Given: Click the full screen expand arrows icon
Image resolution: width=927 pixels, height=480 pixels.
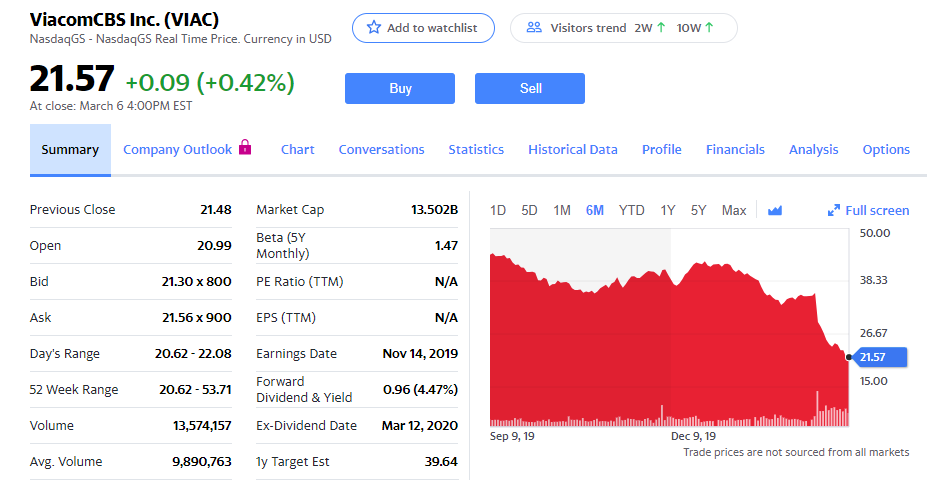Looking at the screenshot, I should click(834, 210).
